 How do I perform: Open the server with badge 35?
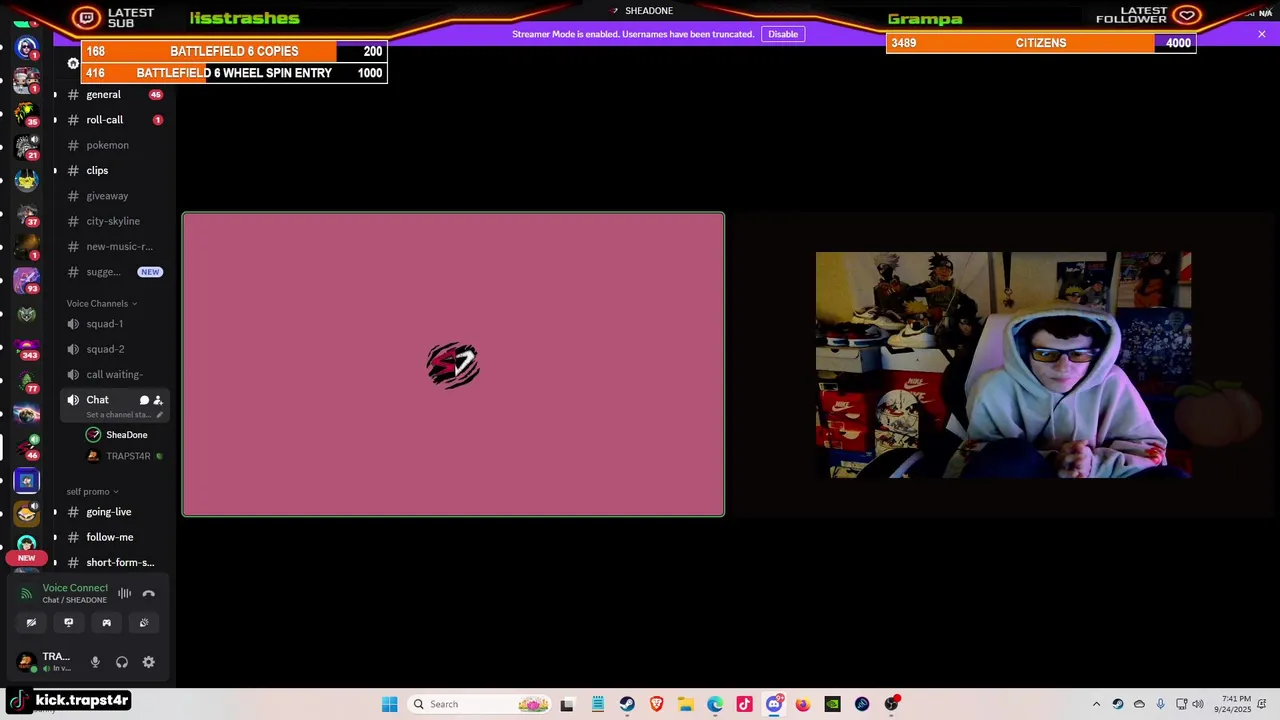[x=27, y=114]
